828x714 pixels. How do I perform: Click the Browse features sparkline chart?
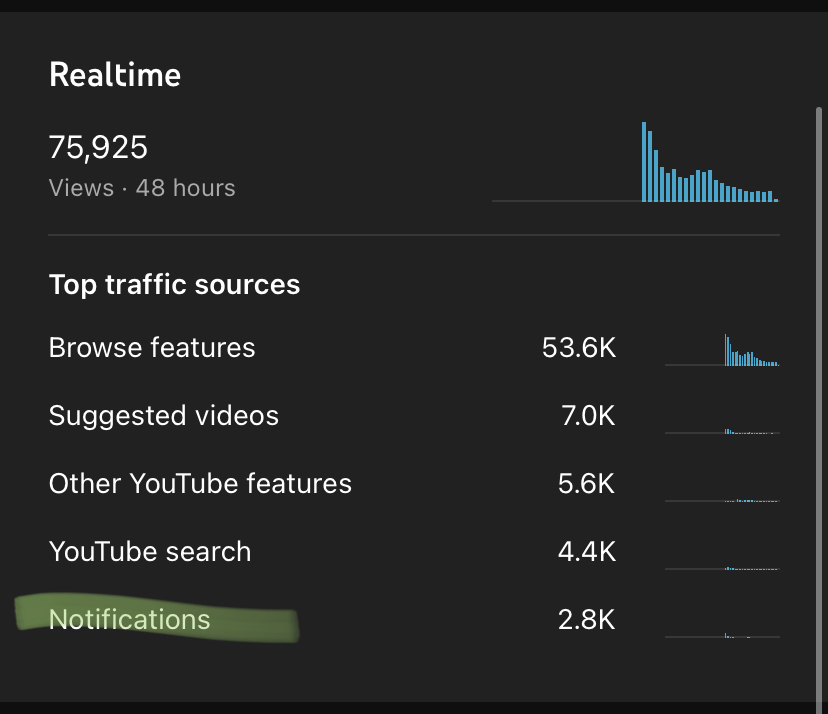click(x=722, y=350)
